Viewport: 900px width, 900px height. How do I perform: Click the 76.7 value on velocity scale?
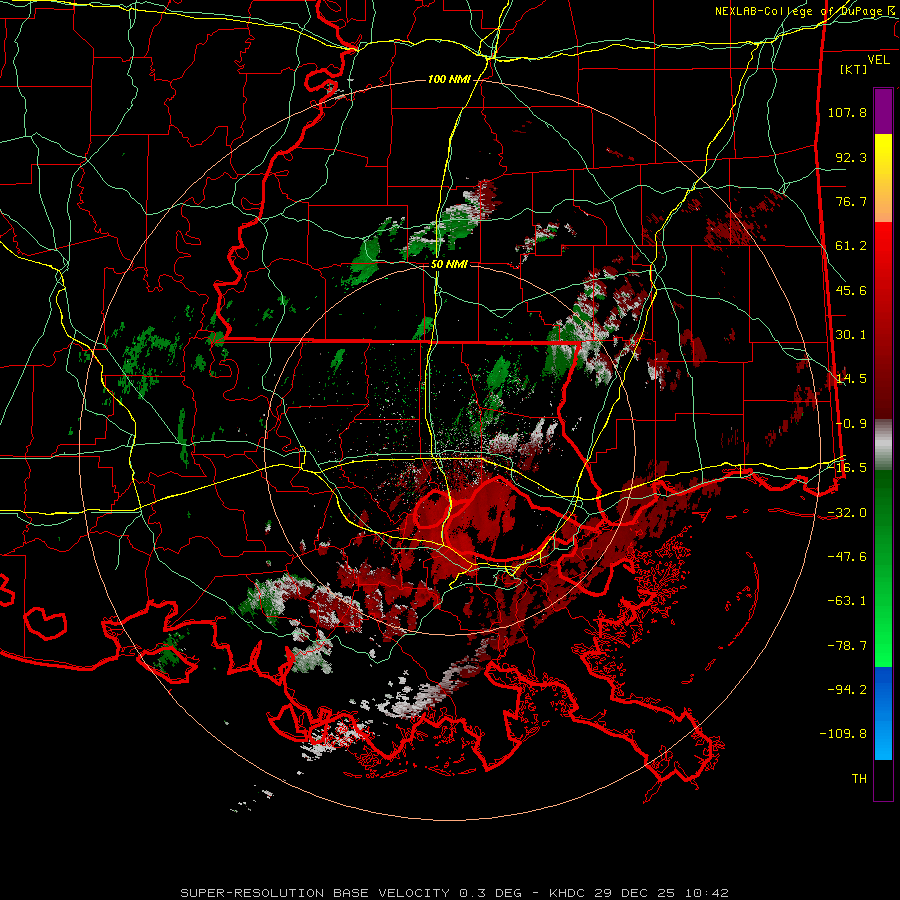[x=851, y=201]
